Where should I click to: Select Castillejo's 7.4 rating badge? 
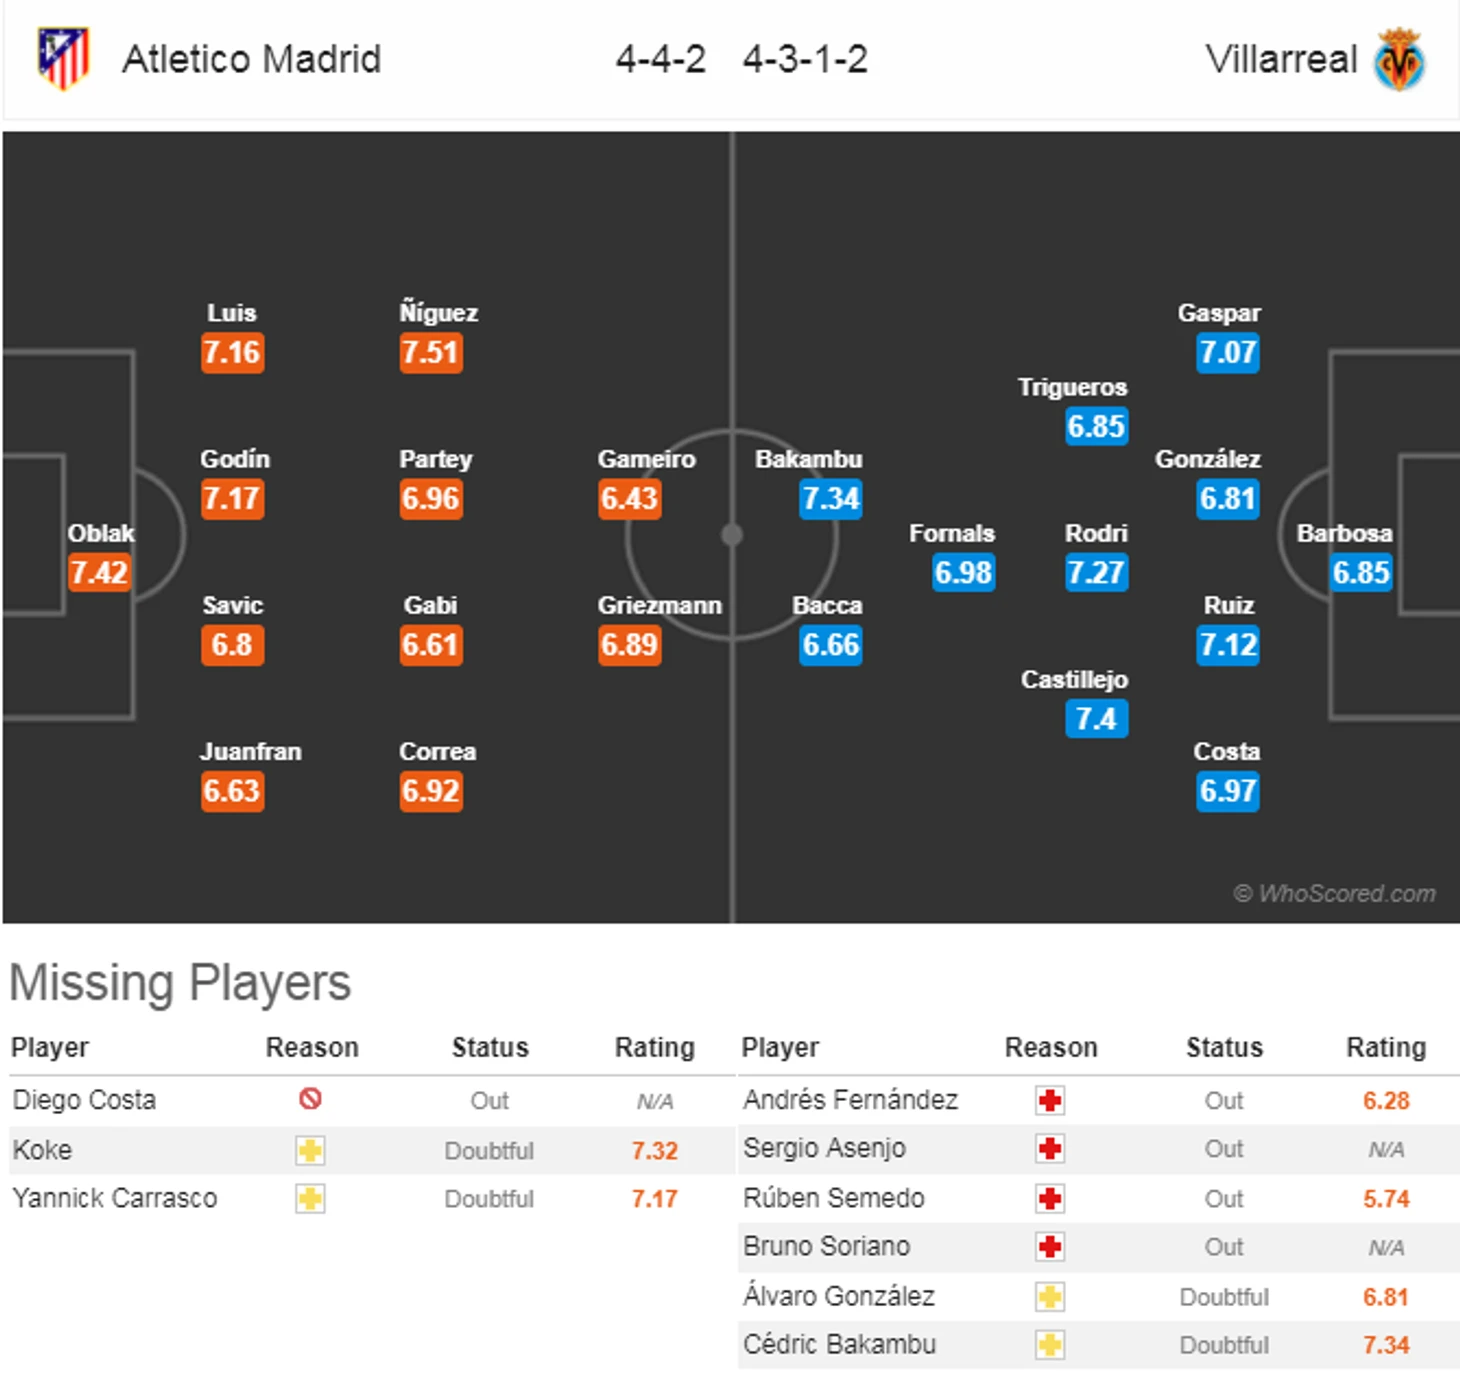coord(1096,719)
